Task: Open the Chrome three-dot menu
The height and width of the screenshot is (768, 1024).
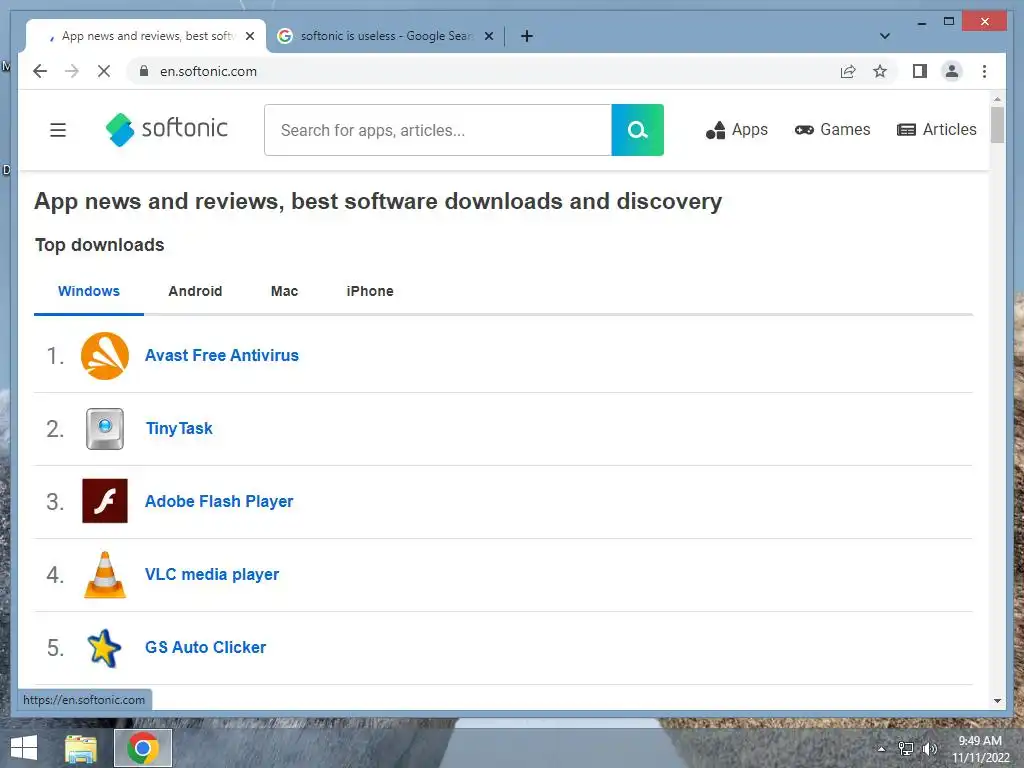Action: coord(984,71)
